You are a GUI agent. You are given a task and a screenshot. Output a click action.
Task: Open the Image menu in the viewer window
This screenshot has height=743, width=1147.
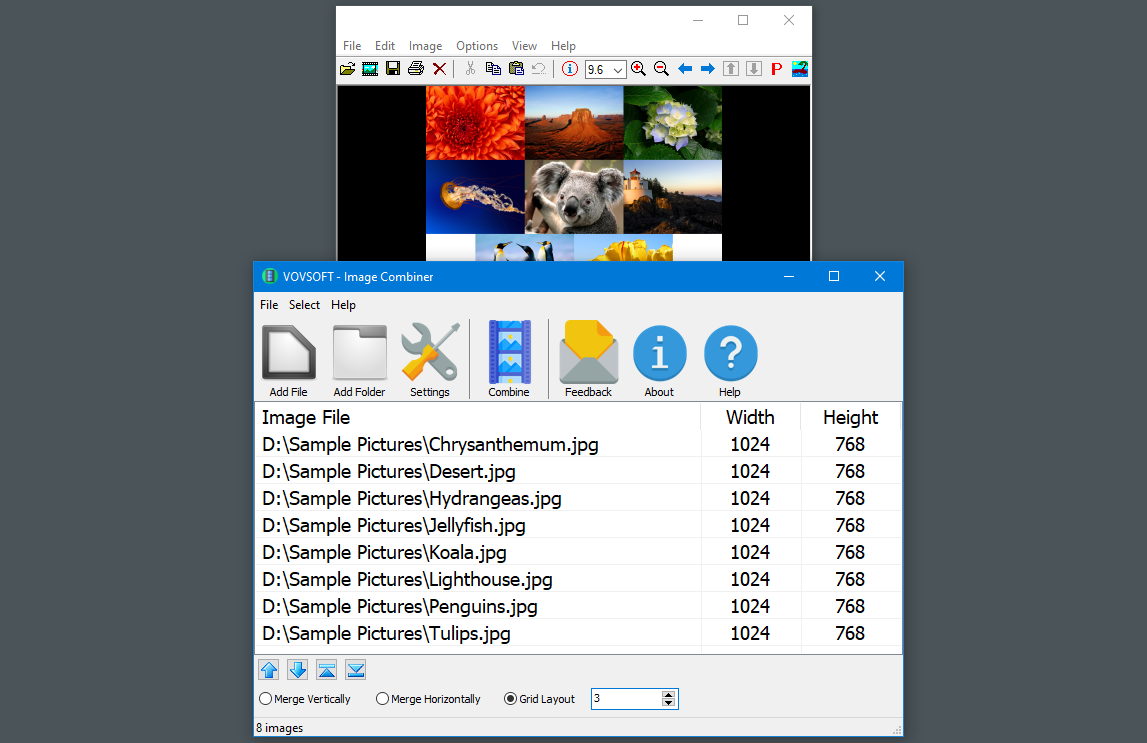pyautogui.click(x=425, y=45)
